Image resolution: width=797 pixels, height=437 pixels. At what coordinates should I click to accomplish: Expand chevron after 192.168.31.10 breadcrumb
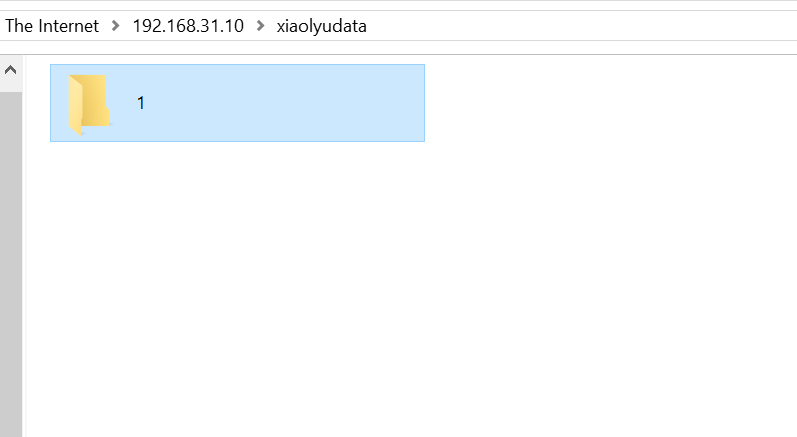[x=261, y=25]
